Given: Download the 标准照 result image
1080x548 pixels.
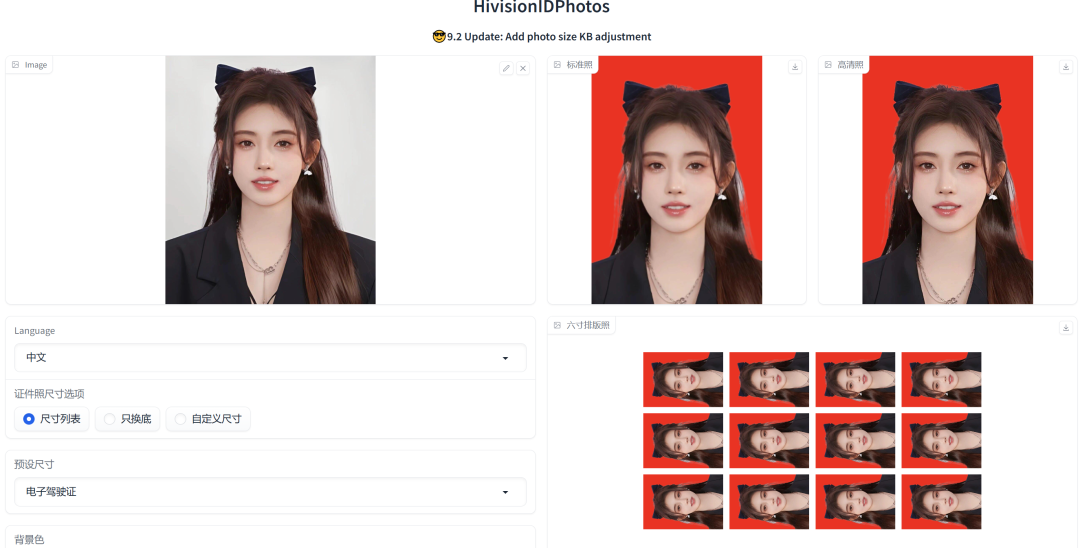Looking at the screenshot, I should [x=795, y=67].
